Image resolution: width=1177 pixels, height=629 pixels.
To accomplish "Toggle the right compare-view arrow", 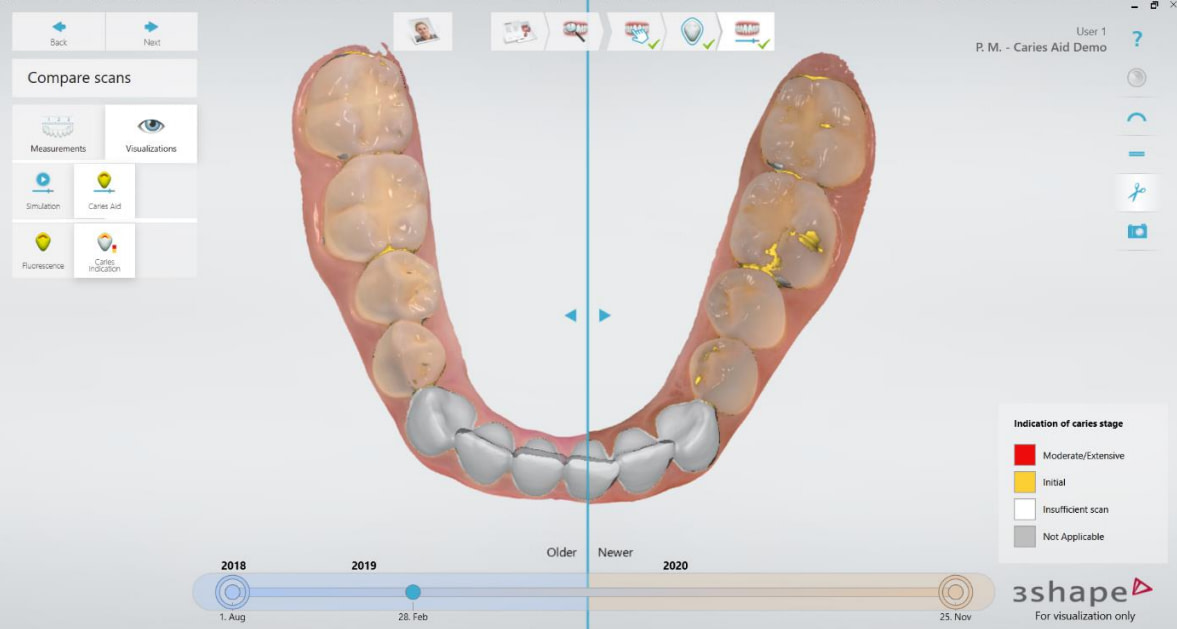I will coord(604,314).
